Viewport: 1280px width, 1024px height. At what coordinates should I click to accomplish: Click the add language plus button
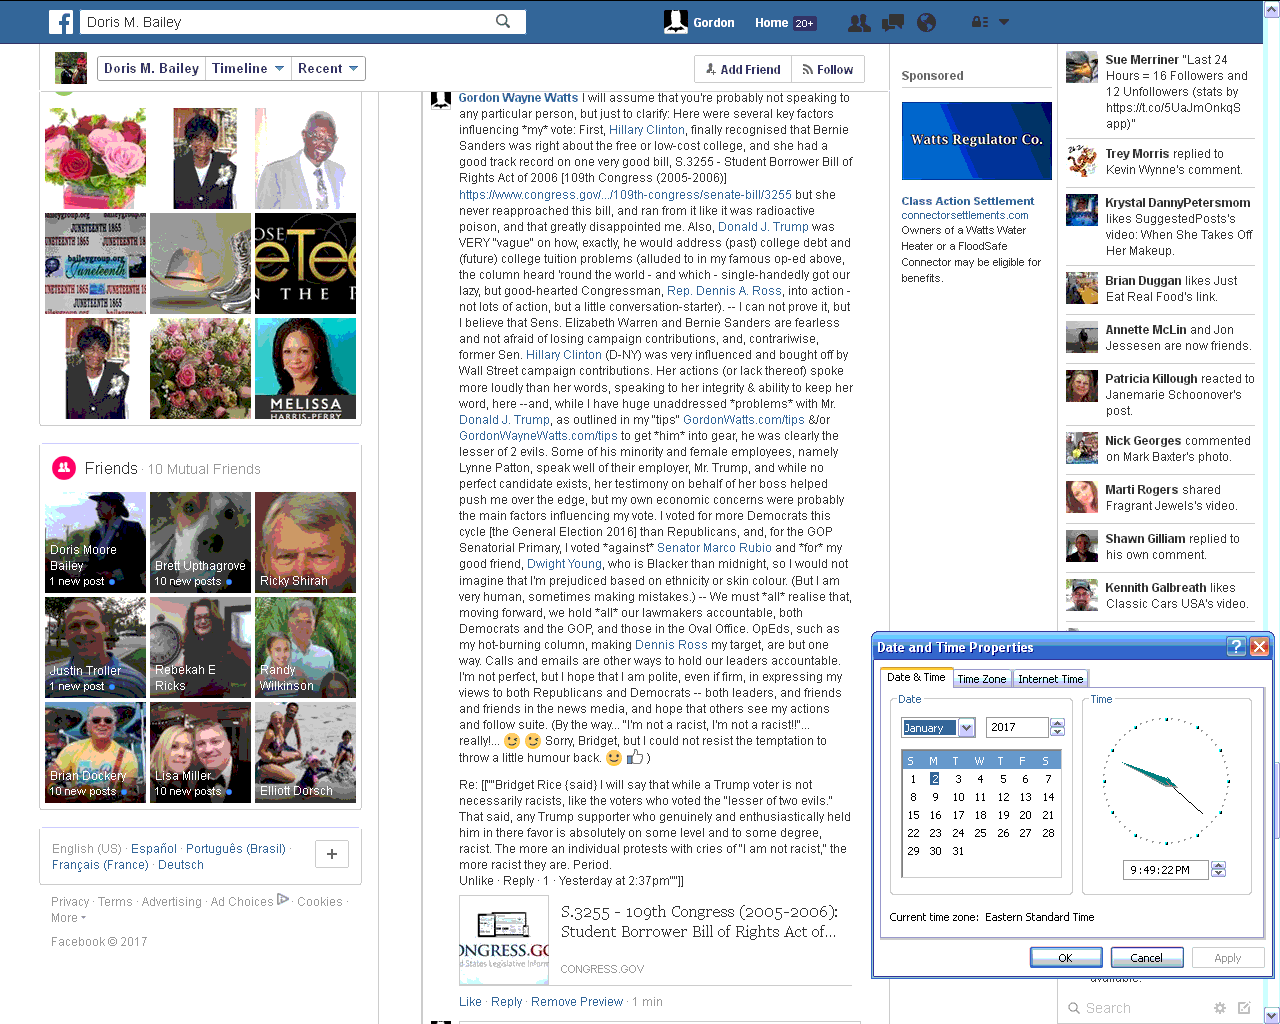(331, 854)
